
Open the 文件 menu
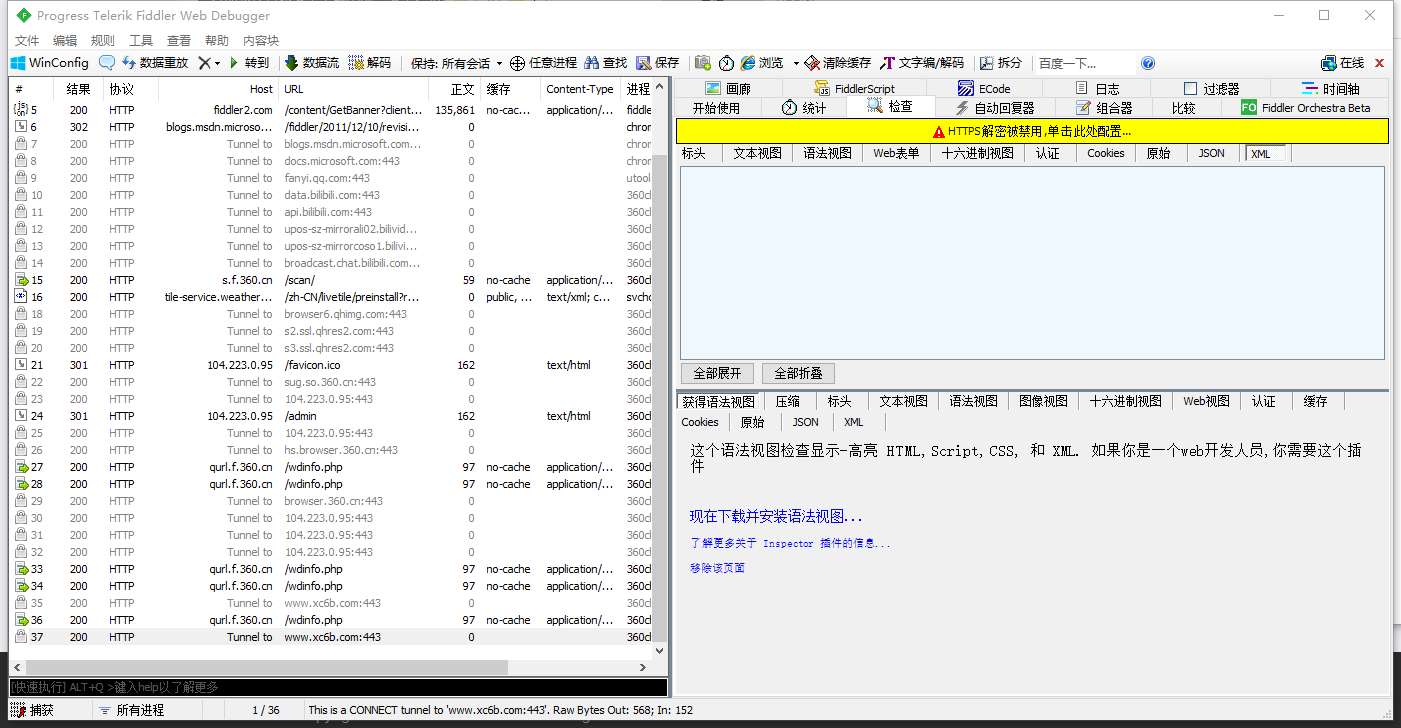tap(27, 41)
